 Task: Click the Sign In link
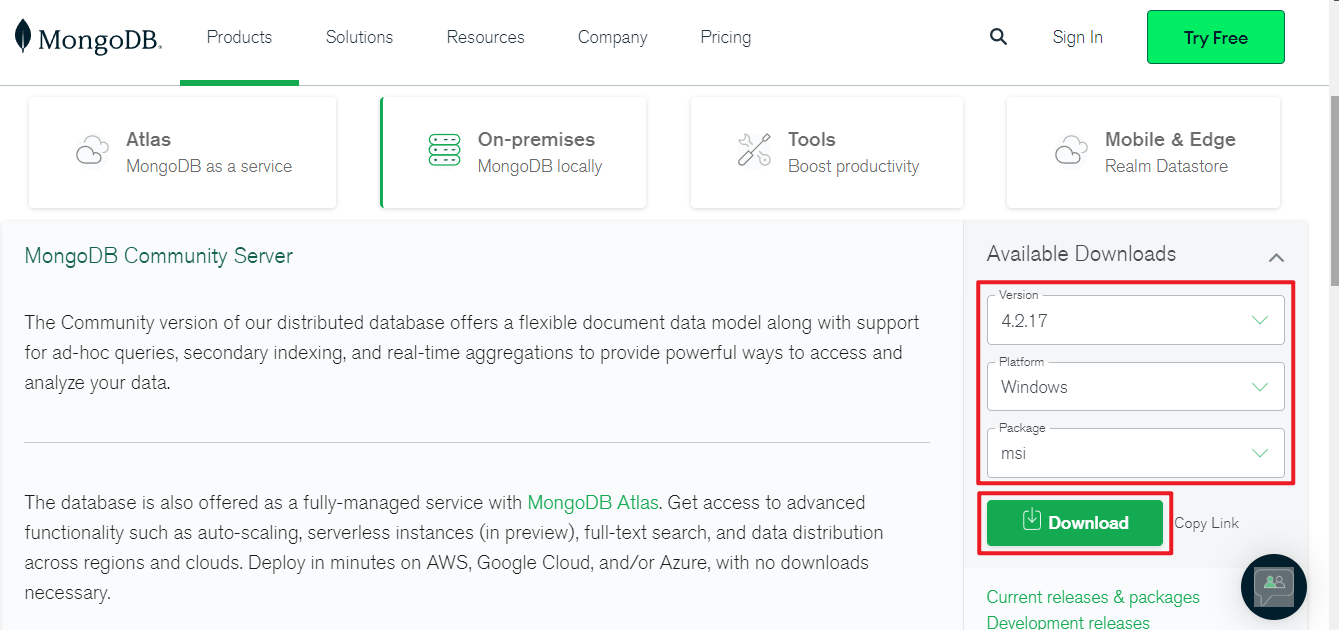1077,37
